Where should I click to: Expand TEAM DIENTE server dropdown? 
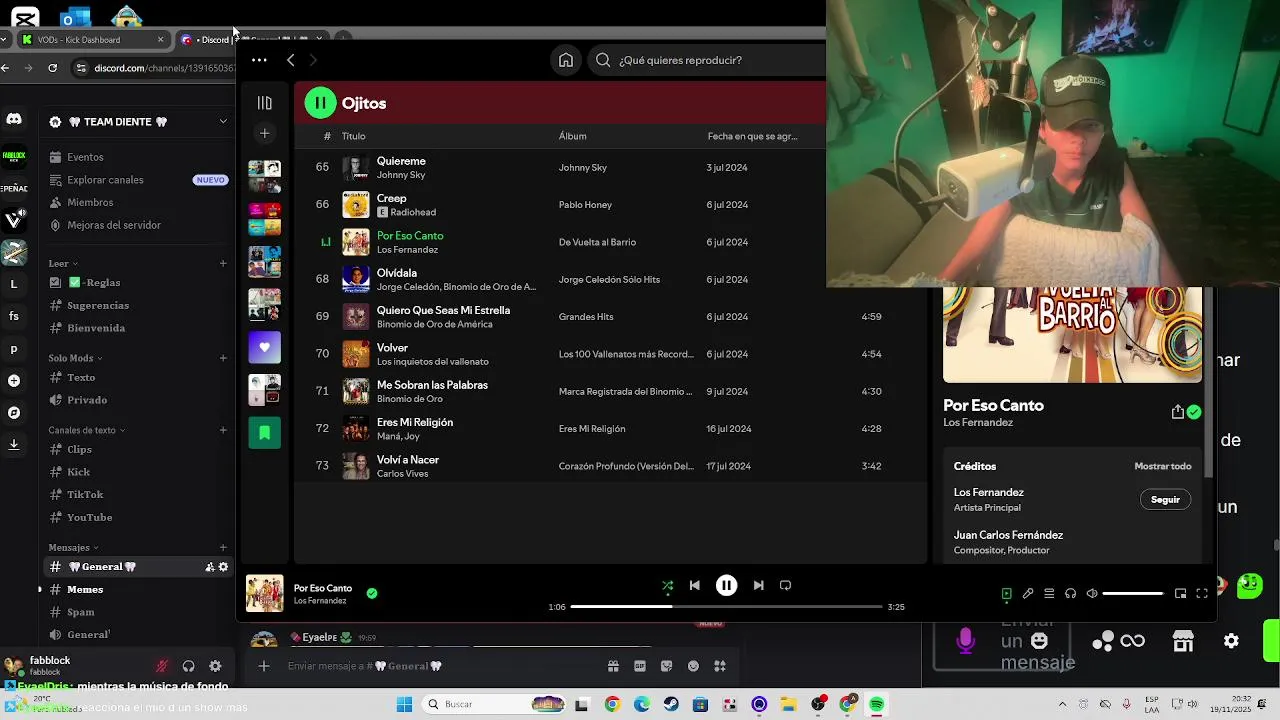223,121
